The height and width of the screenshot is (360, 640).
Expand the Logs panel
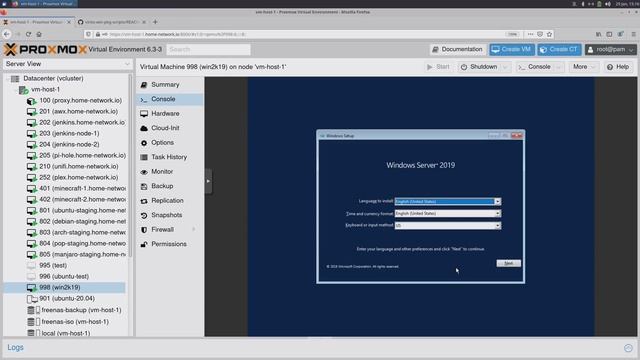(628, 348)
